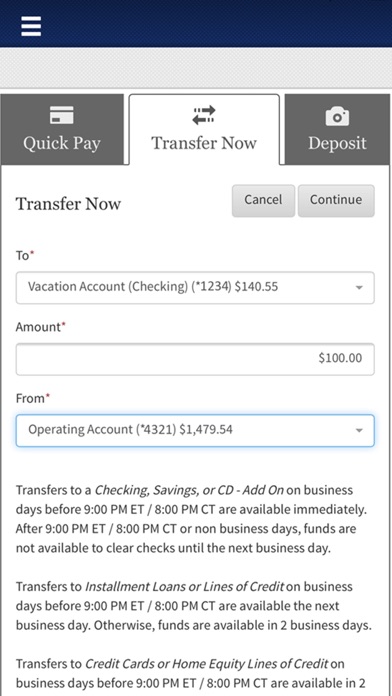Image resolution: width=392 pixels, height=696 pixels.
Task: Open the To account dropdown
Action: (x=195, y=288)
